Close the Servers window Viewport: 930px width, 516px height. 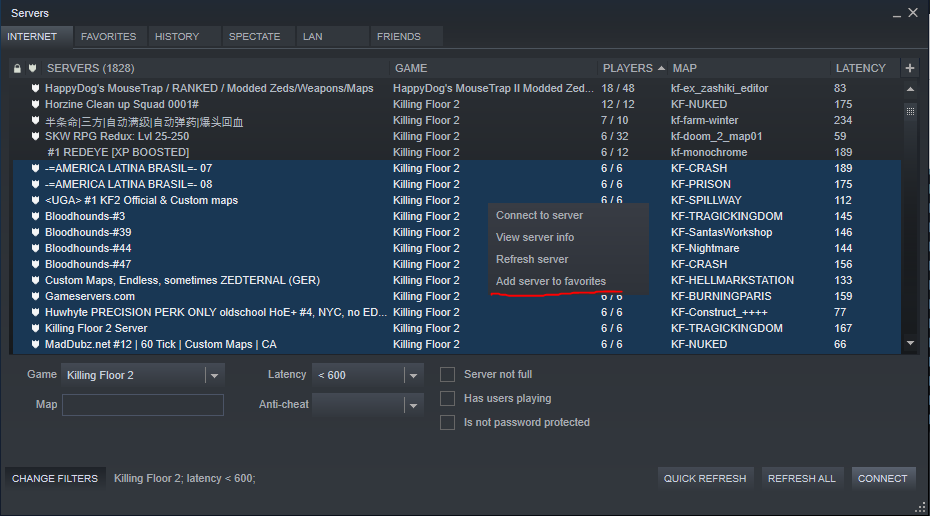pyautogui.click(x=912, y=13)
